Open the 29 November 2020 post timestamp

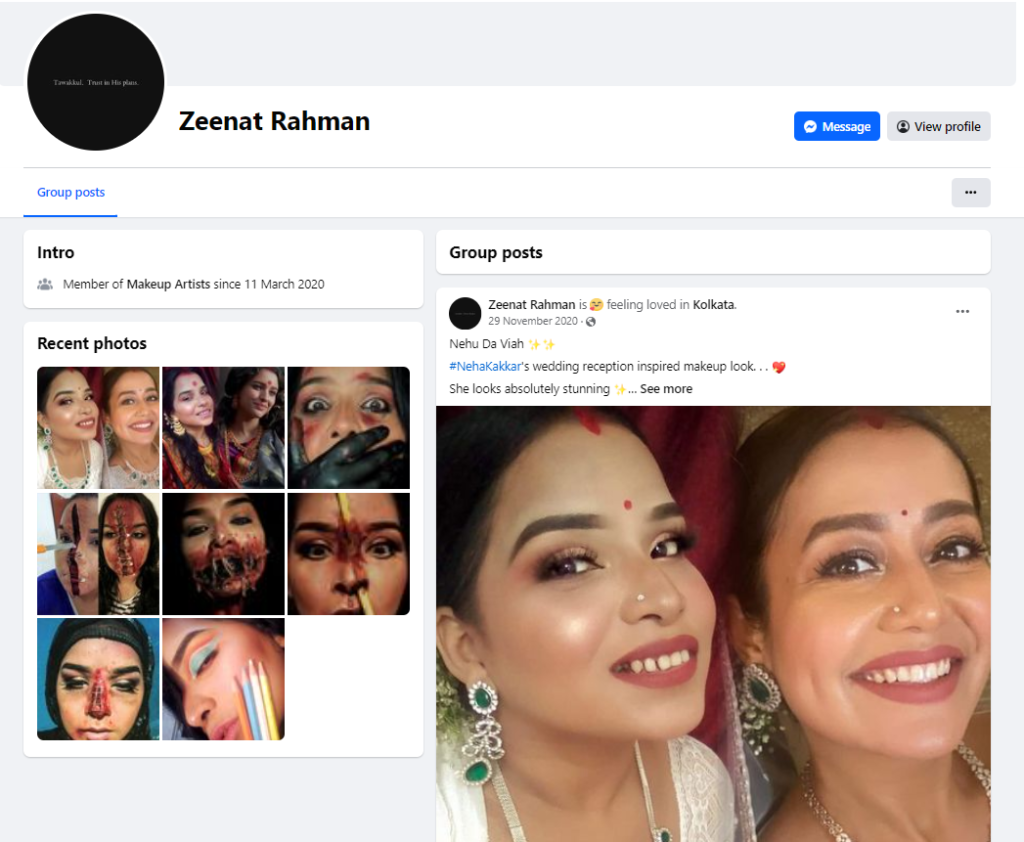click(533, 321)
